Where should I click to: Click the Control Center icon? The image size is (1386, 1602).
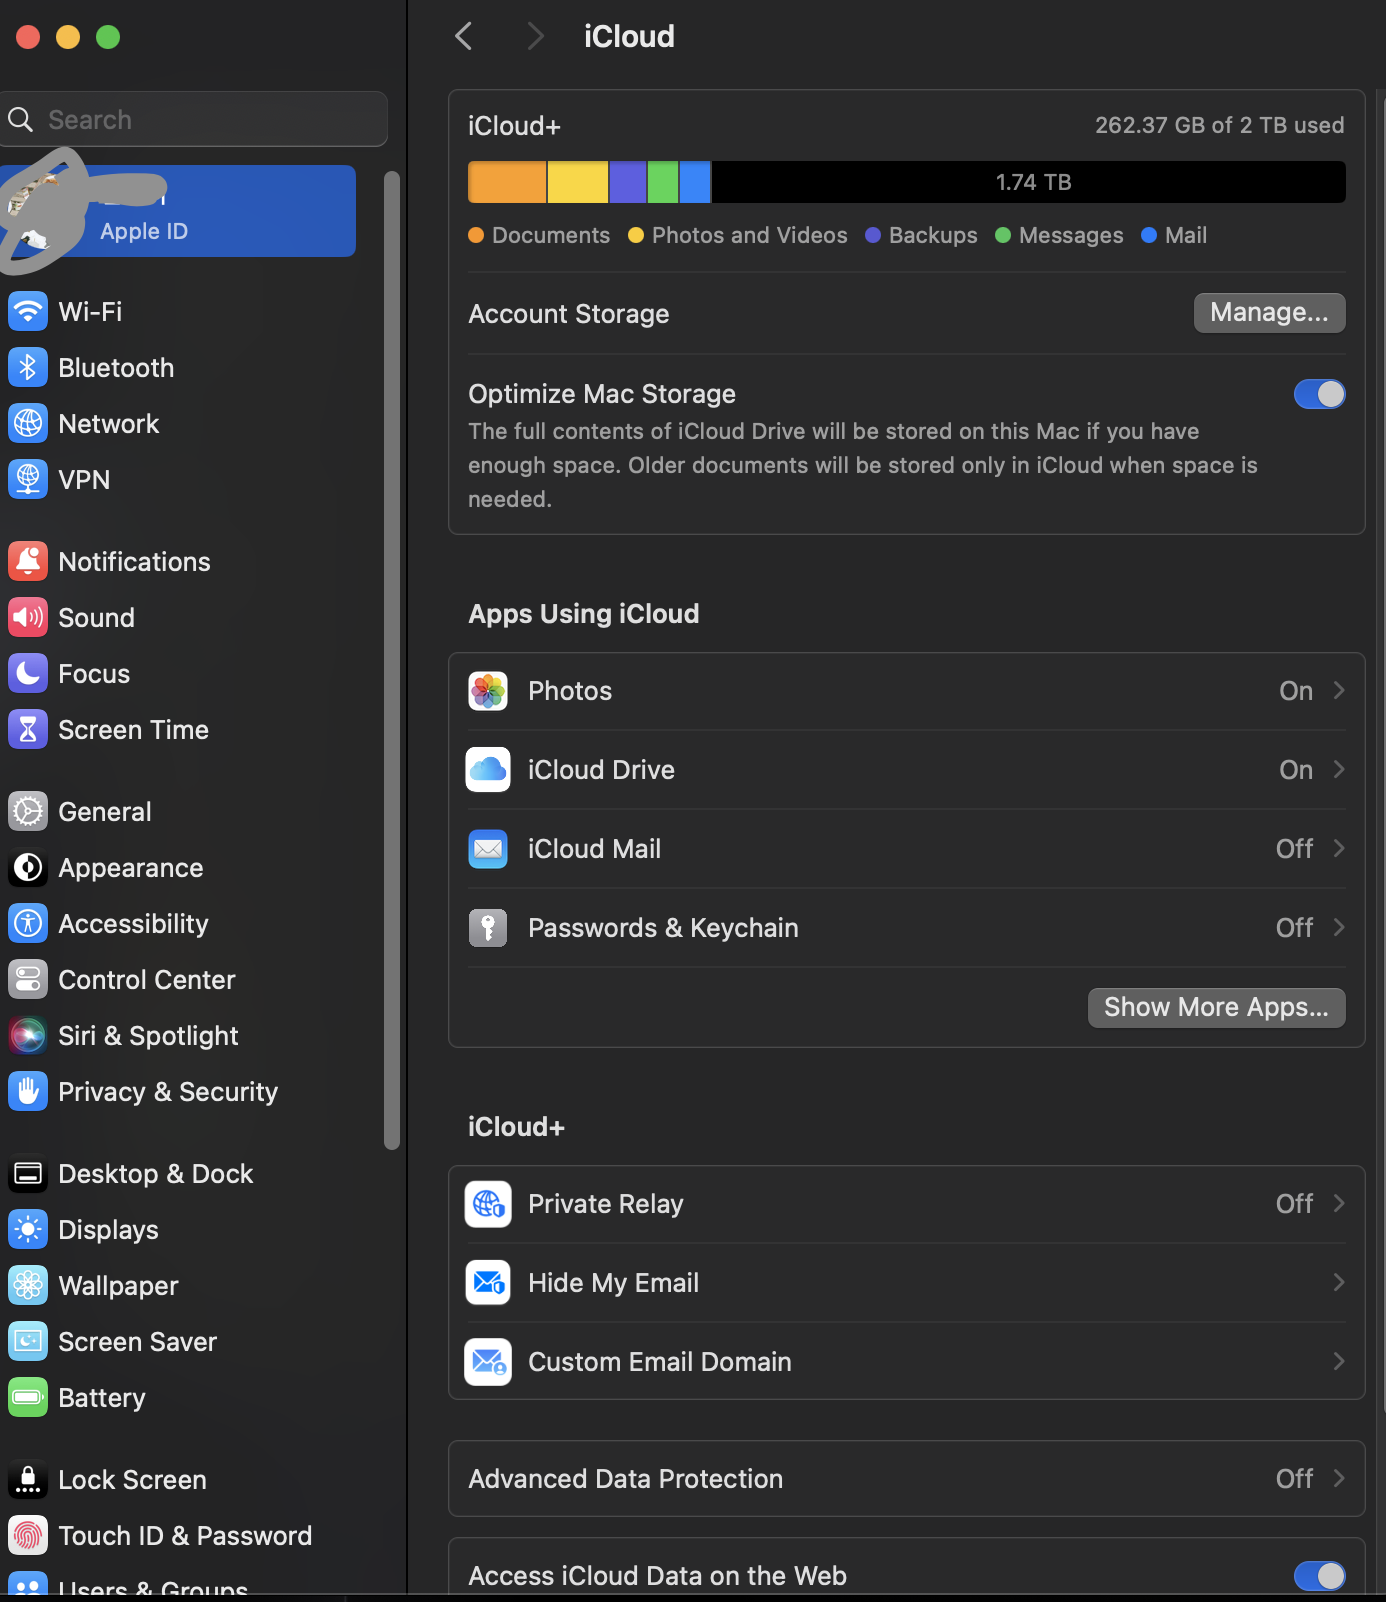click(x=28, y=979)
